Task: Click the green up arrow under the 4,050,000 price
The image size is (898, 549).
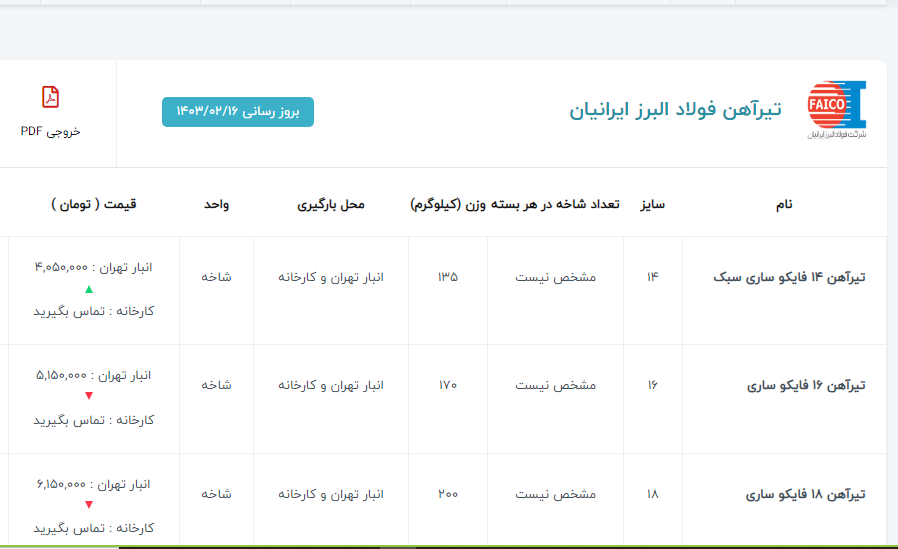Action: pyautogui.click(x=89, y=290)
